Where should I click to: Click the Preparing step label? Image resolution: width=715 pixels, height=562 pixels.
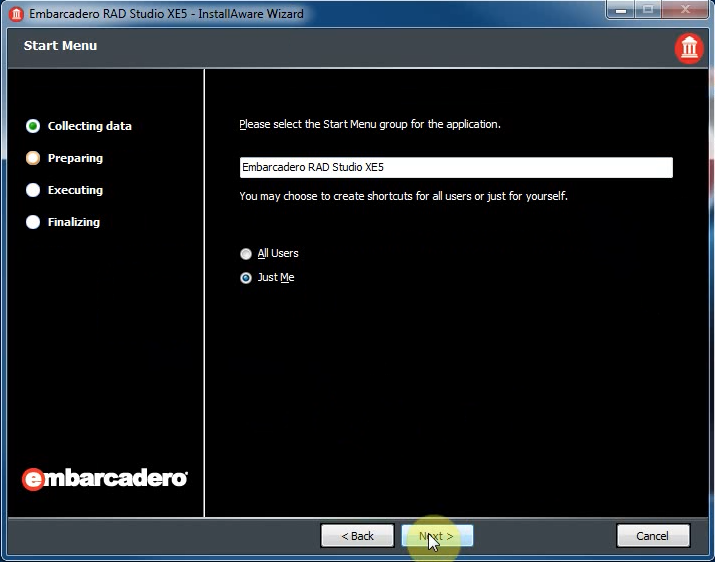pyautogui.click(x=75, y=158)
